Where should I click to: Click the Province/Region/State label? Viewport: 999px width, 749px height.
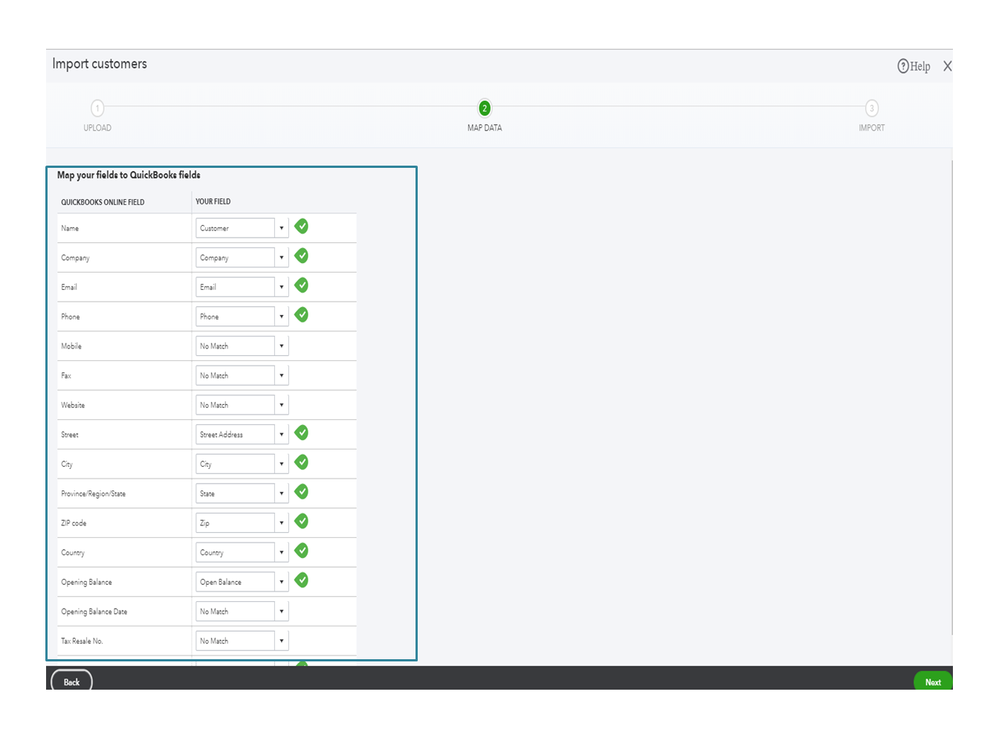tap(93, 494)
